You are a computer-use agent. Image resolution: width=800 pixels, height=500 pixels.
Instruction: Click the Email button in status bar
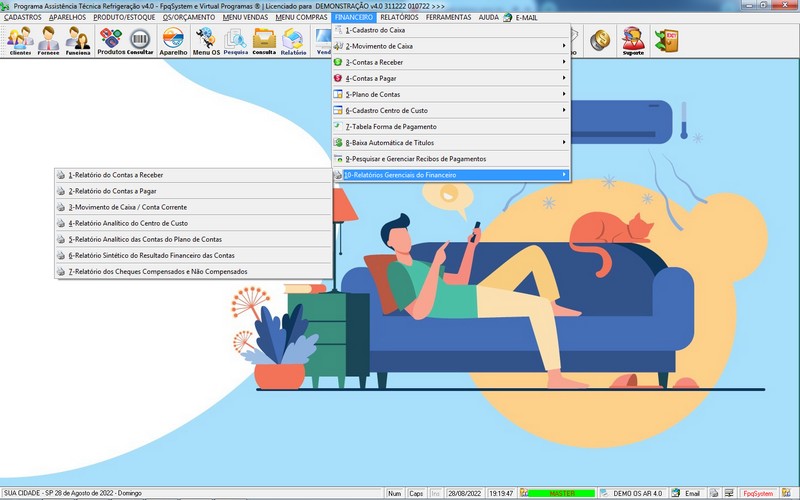[x=686, y=493]
